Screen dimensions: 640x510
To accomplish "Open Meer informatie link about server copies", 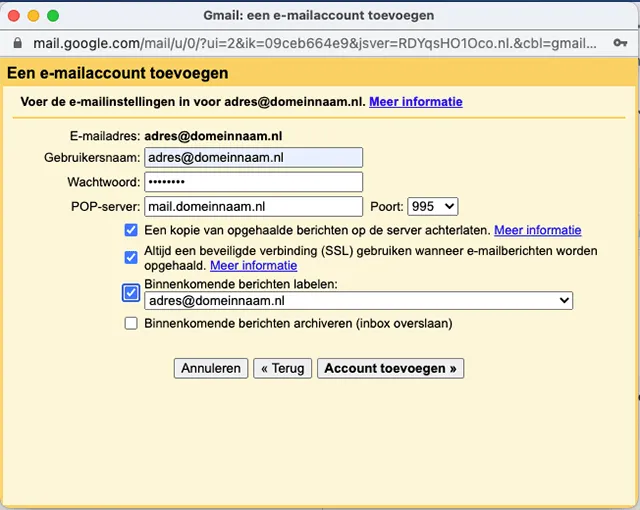I will 538,230.
